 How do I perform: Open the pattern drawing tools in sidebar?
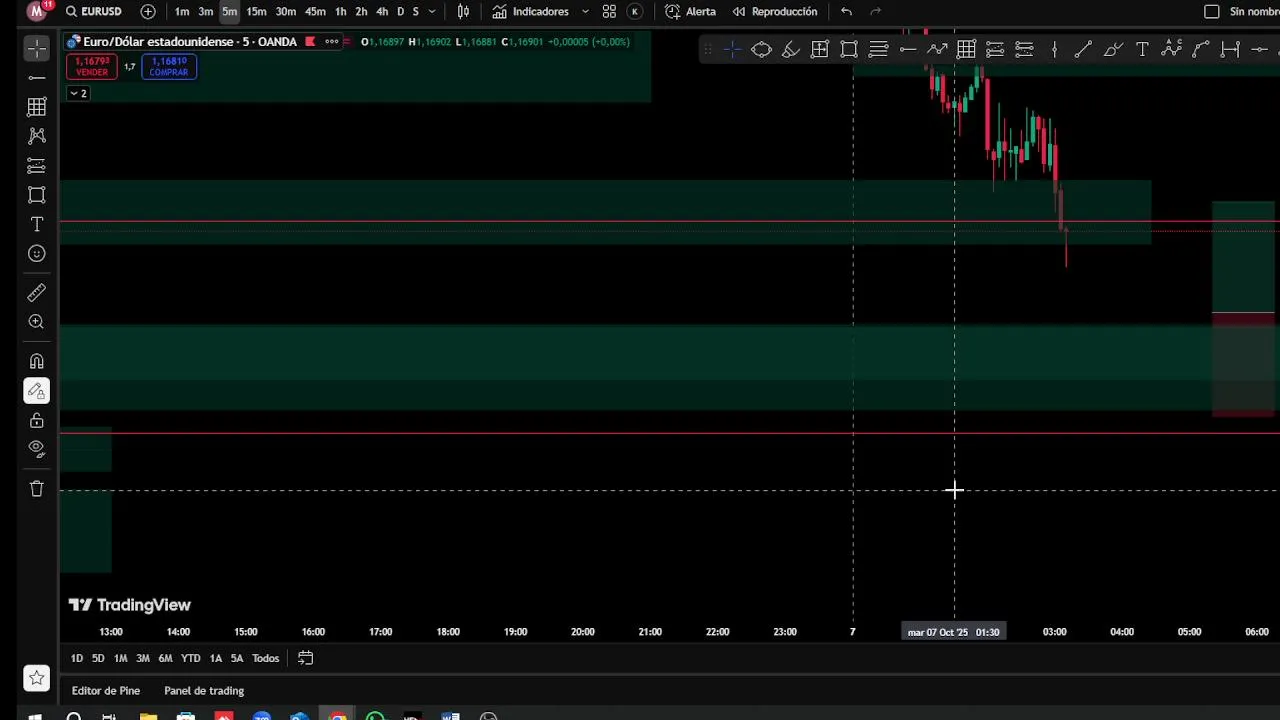click(x=37, y=136)
